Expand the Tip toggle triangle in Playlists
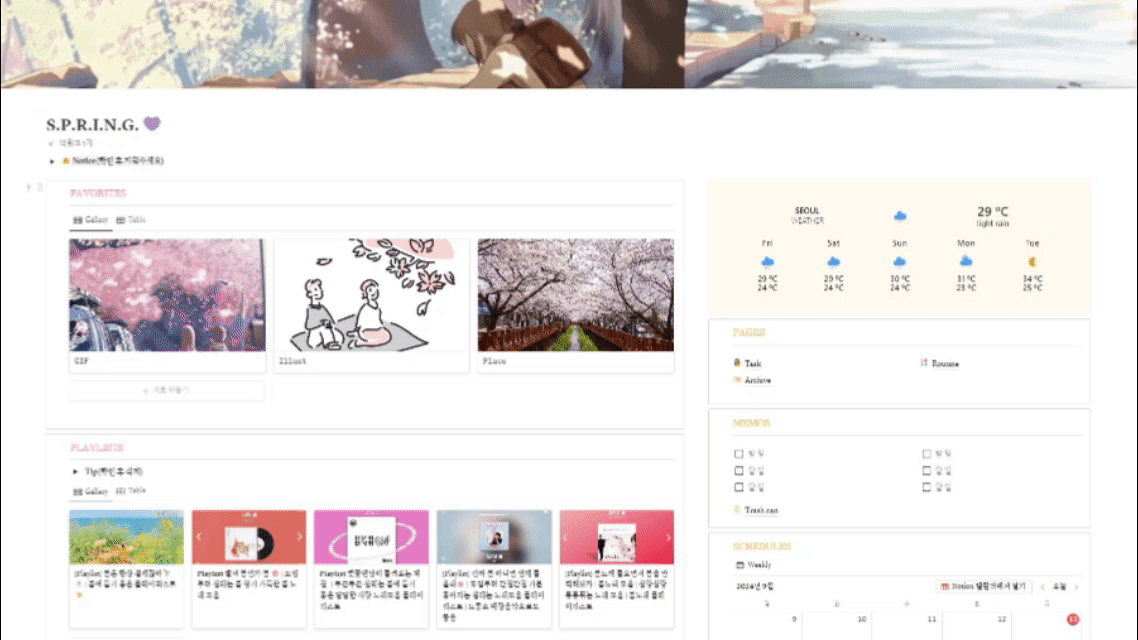1138x640 pixels. point(75,472)
